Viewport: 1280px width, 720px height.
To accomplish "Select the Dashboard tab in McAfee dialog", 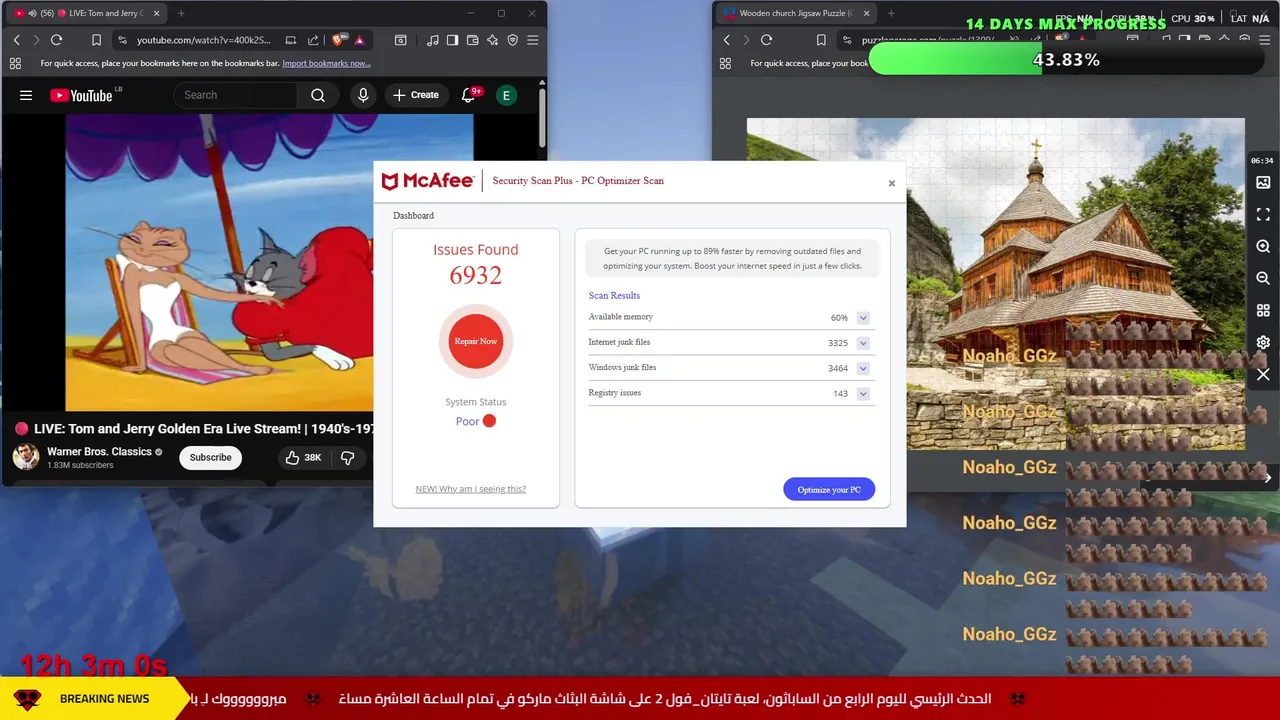I will coord(413,215).
